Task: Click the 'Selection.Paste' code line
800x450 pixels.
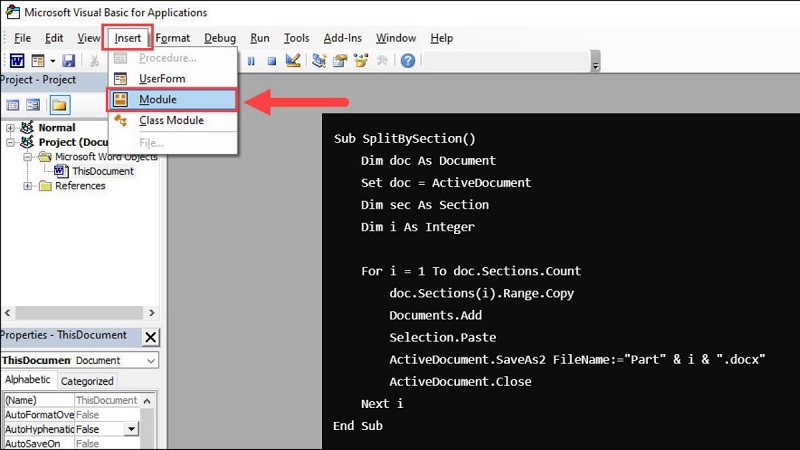Action: (442, 337)
